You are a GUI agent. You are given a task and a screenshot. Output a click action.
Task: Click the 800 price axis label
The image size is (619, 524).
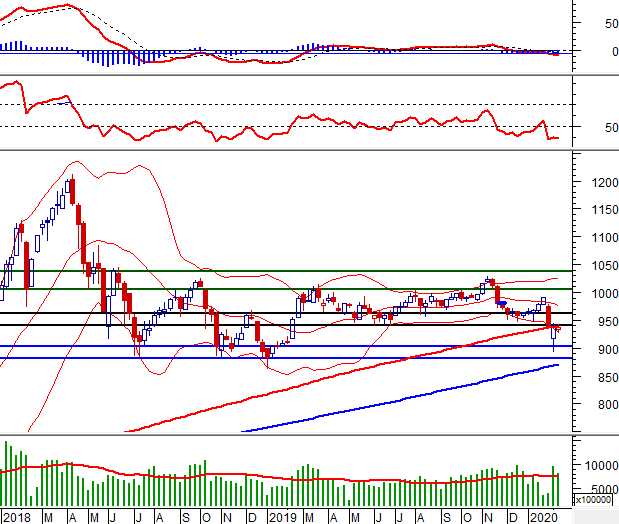pos(608,405)
